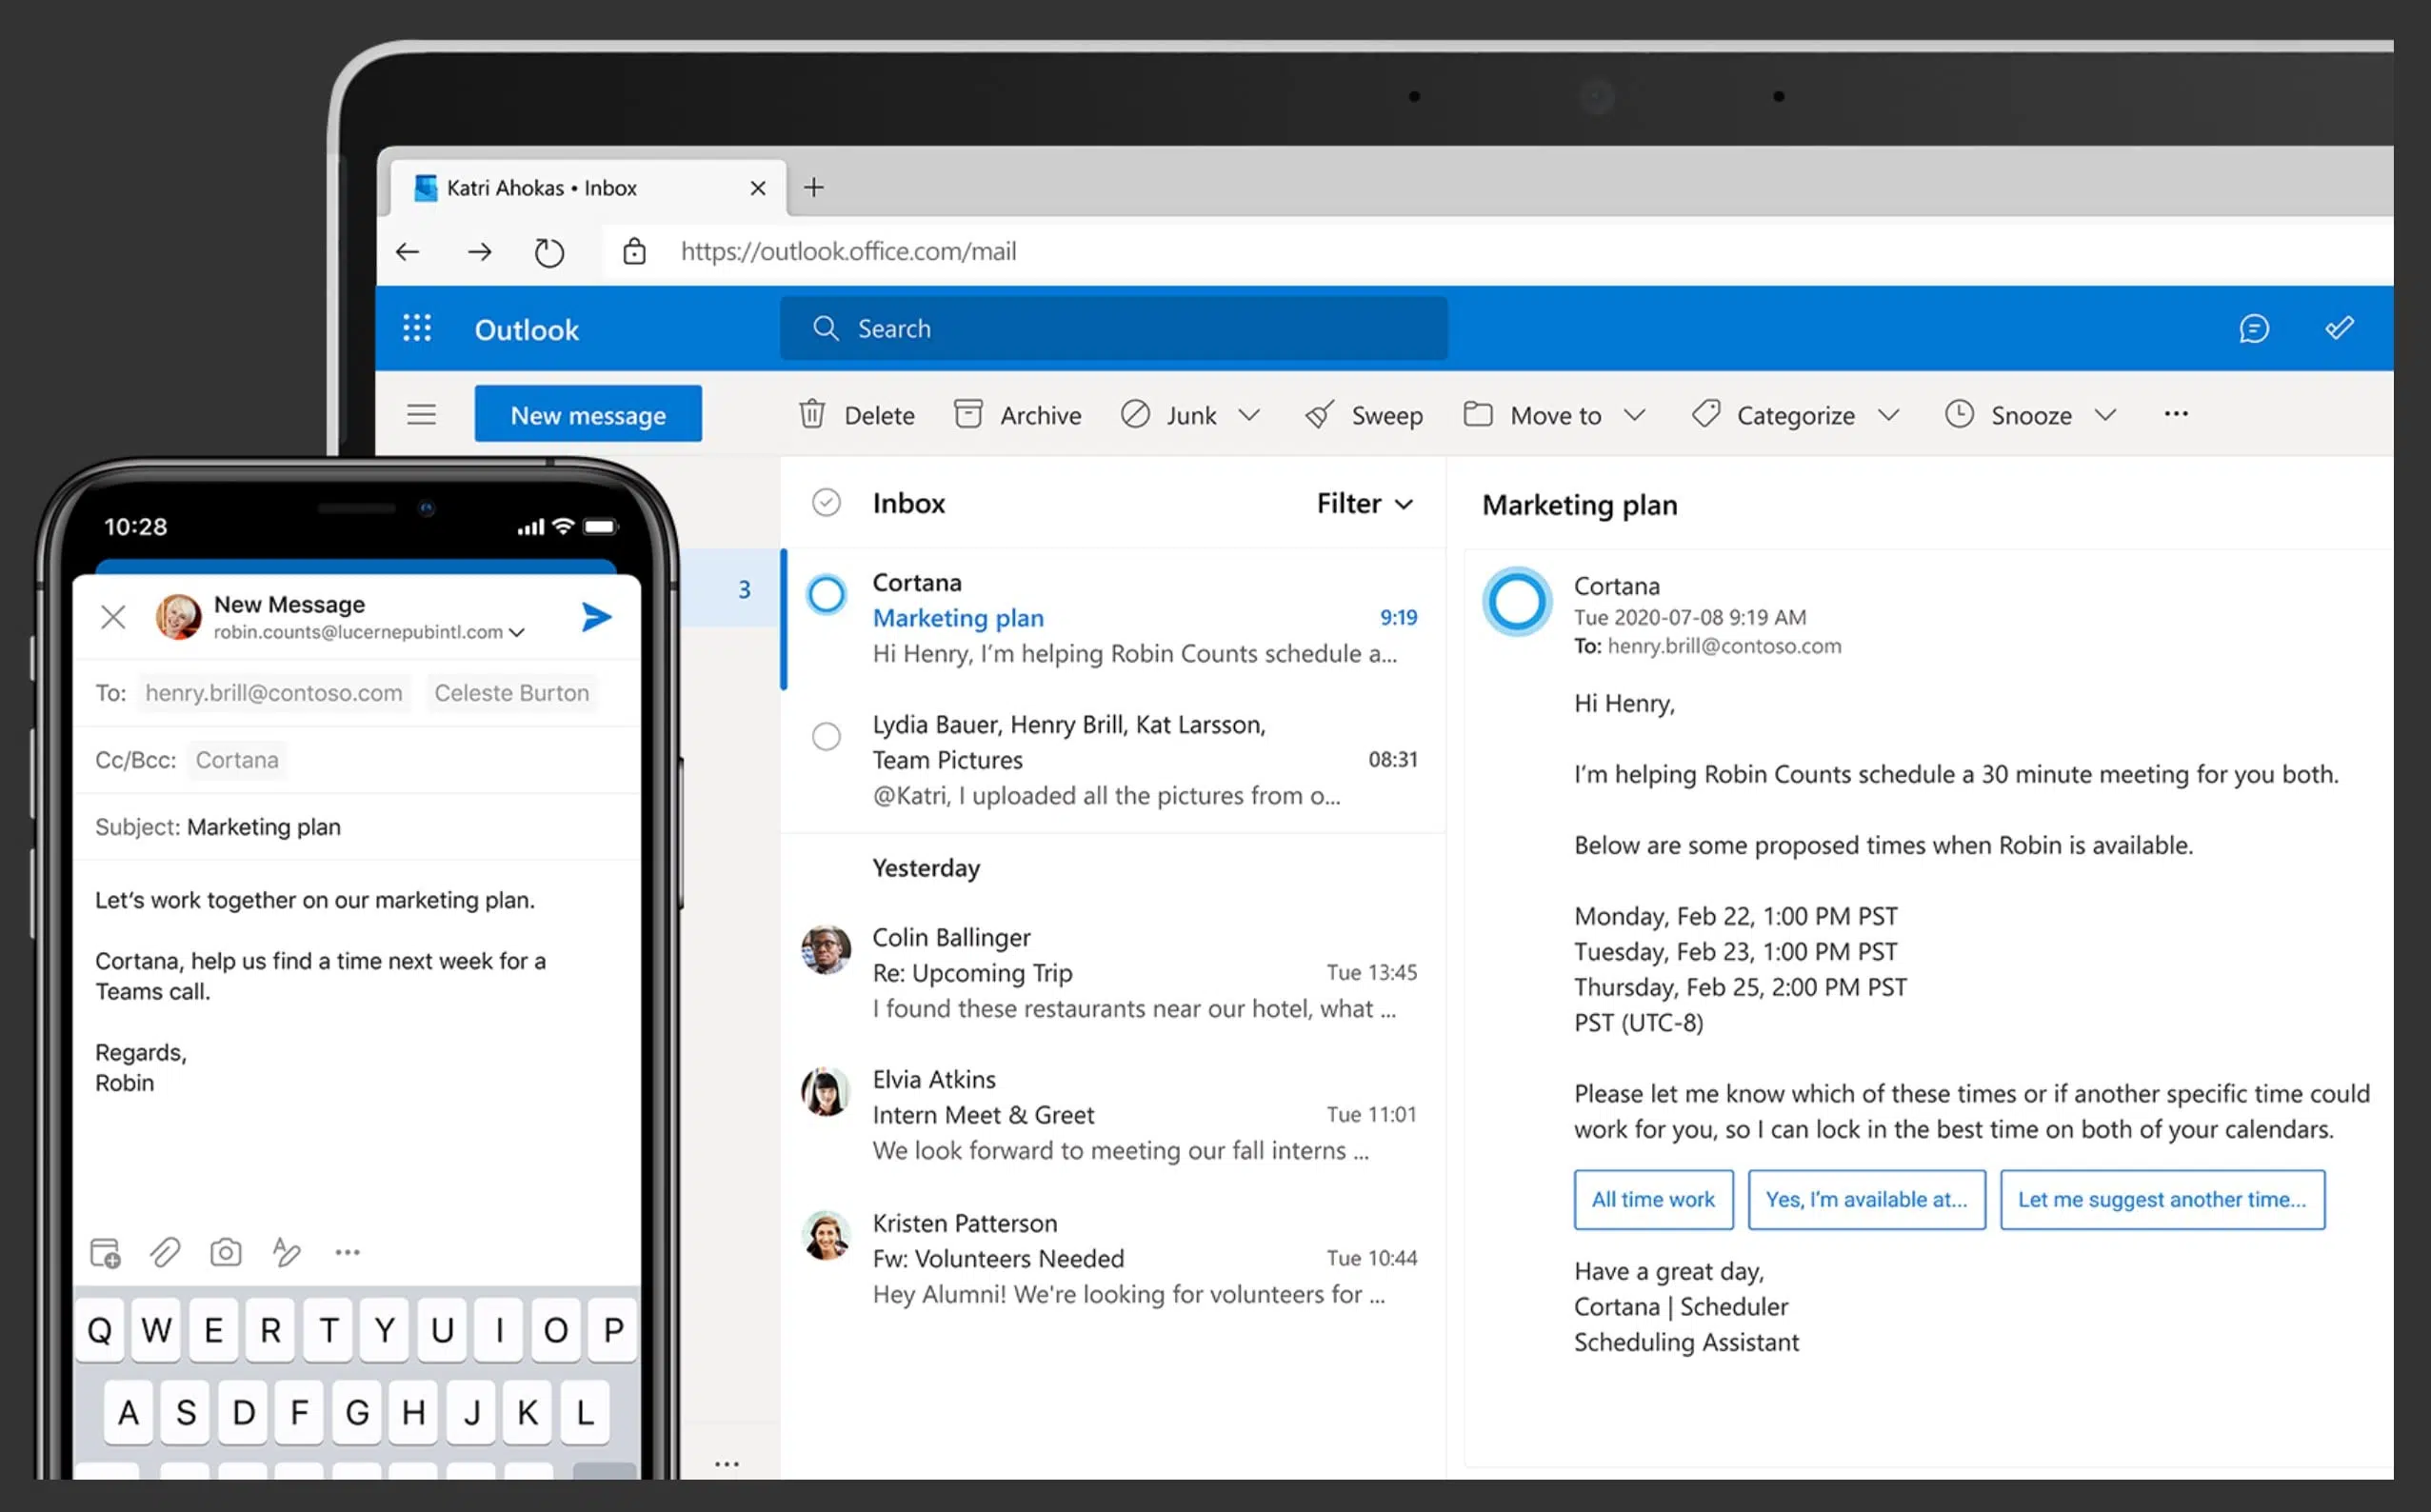The height and width of the screenshot is (1512, 2431).
Task: Open more compose options on phone
Action: point(347,1252)
